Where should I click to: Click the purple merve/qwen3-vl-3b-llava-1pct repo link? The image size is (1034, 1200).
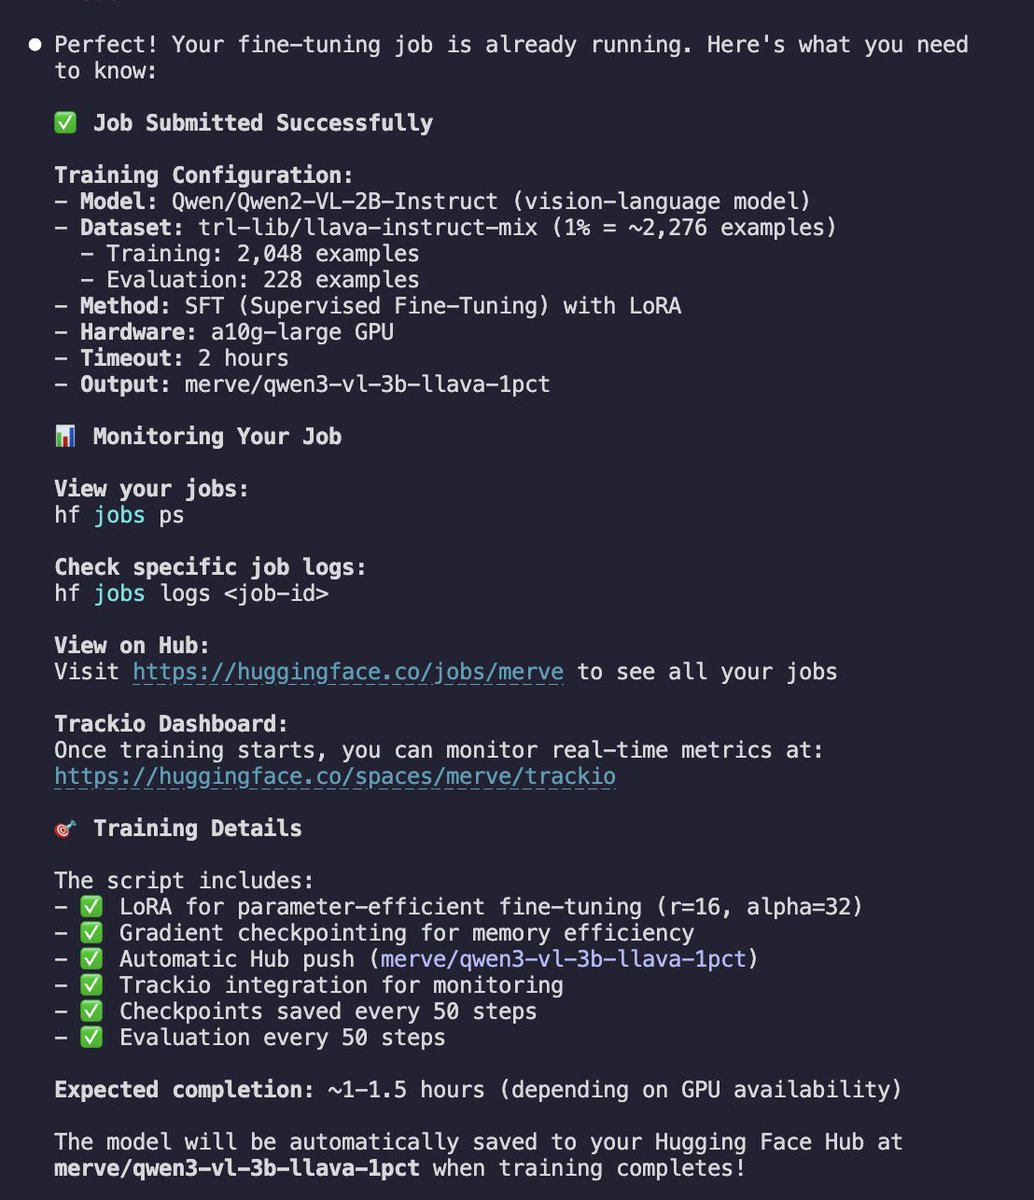coord(563,959)
